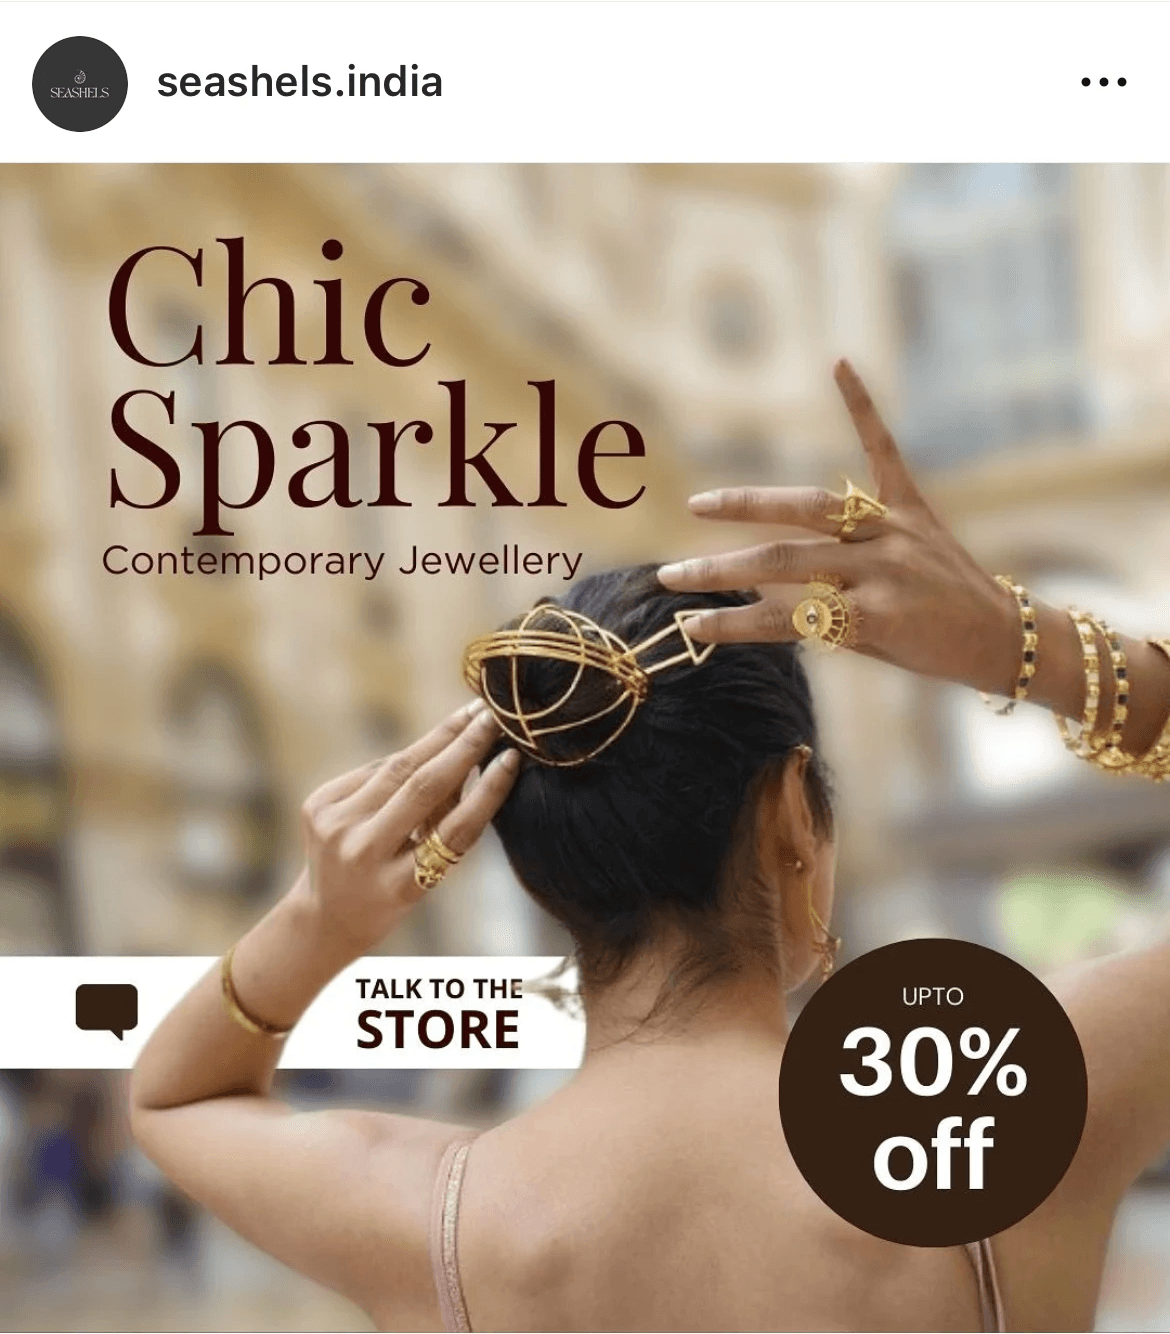The width and height of the screenshot is (1170, 1334).
Task: Tap the star-shaped gold ring on index finger
Action: [854, 509]
